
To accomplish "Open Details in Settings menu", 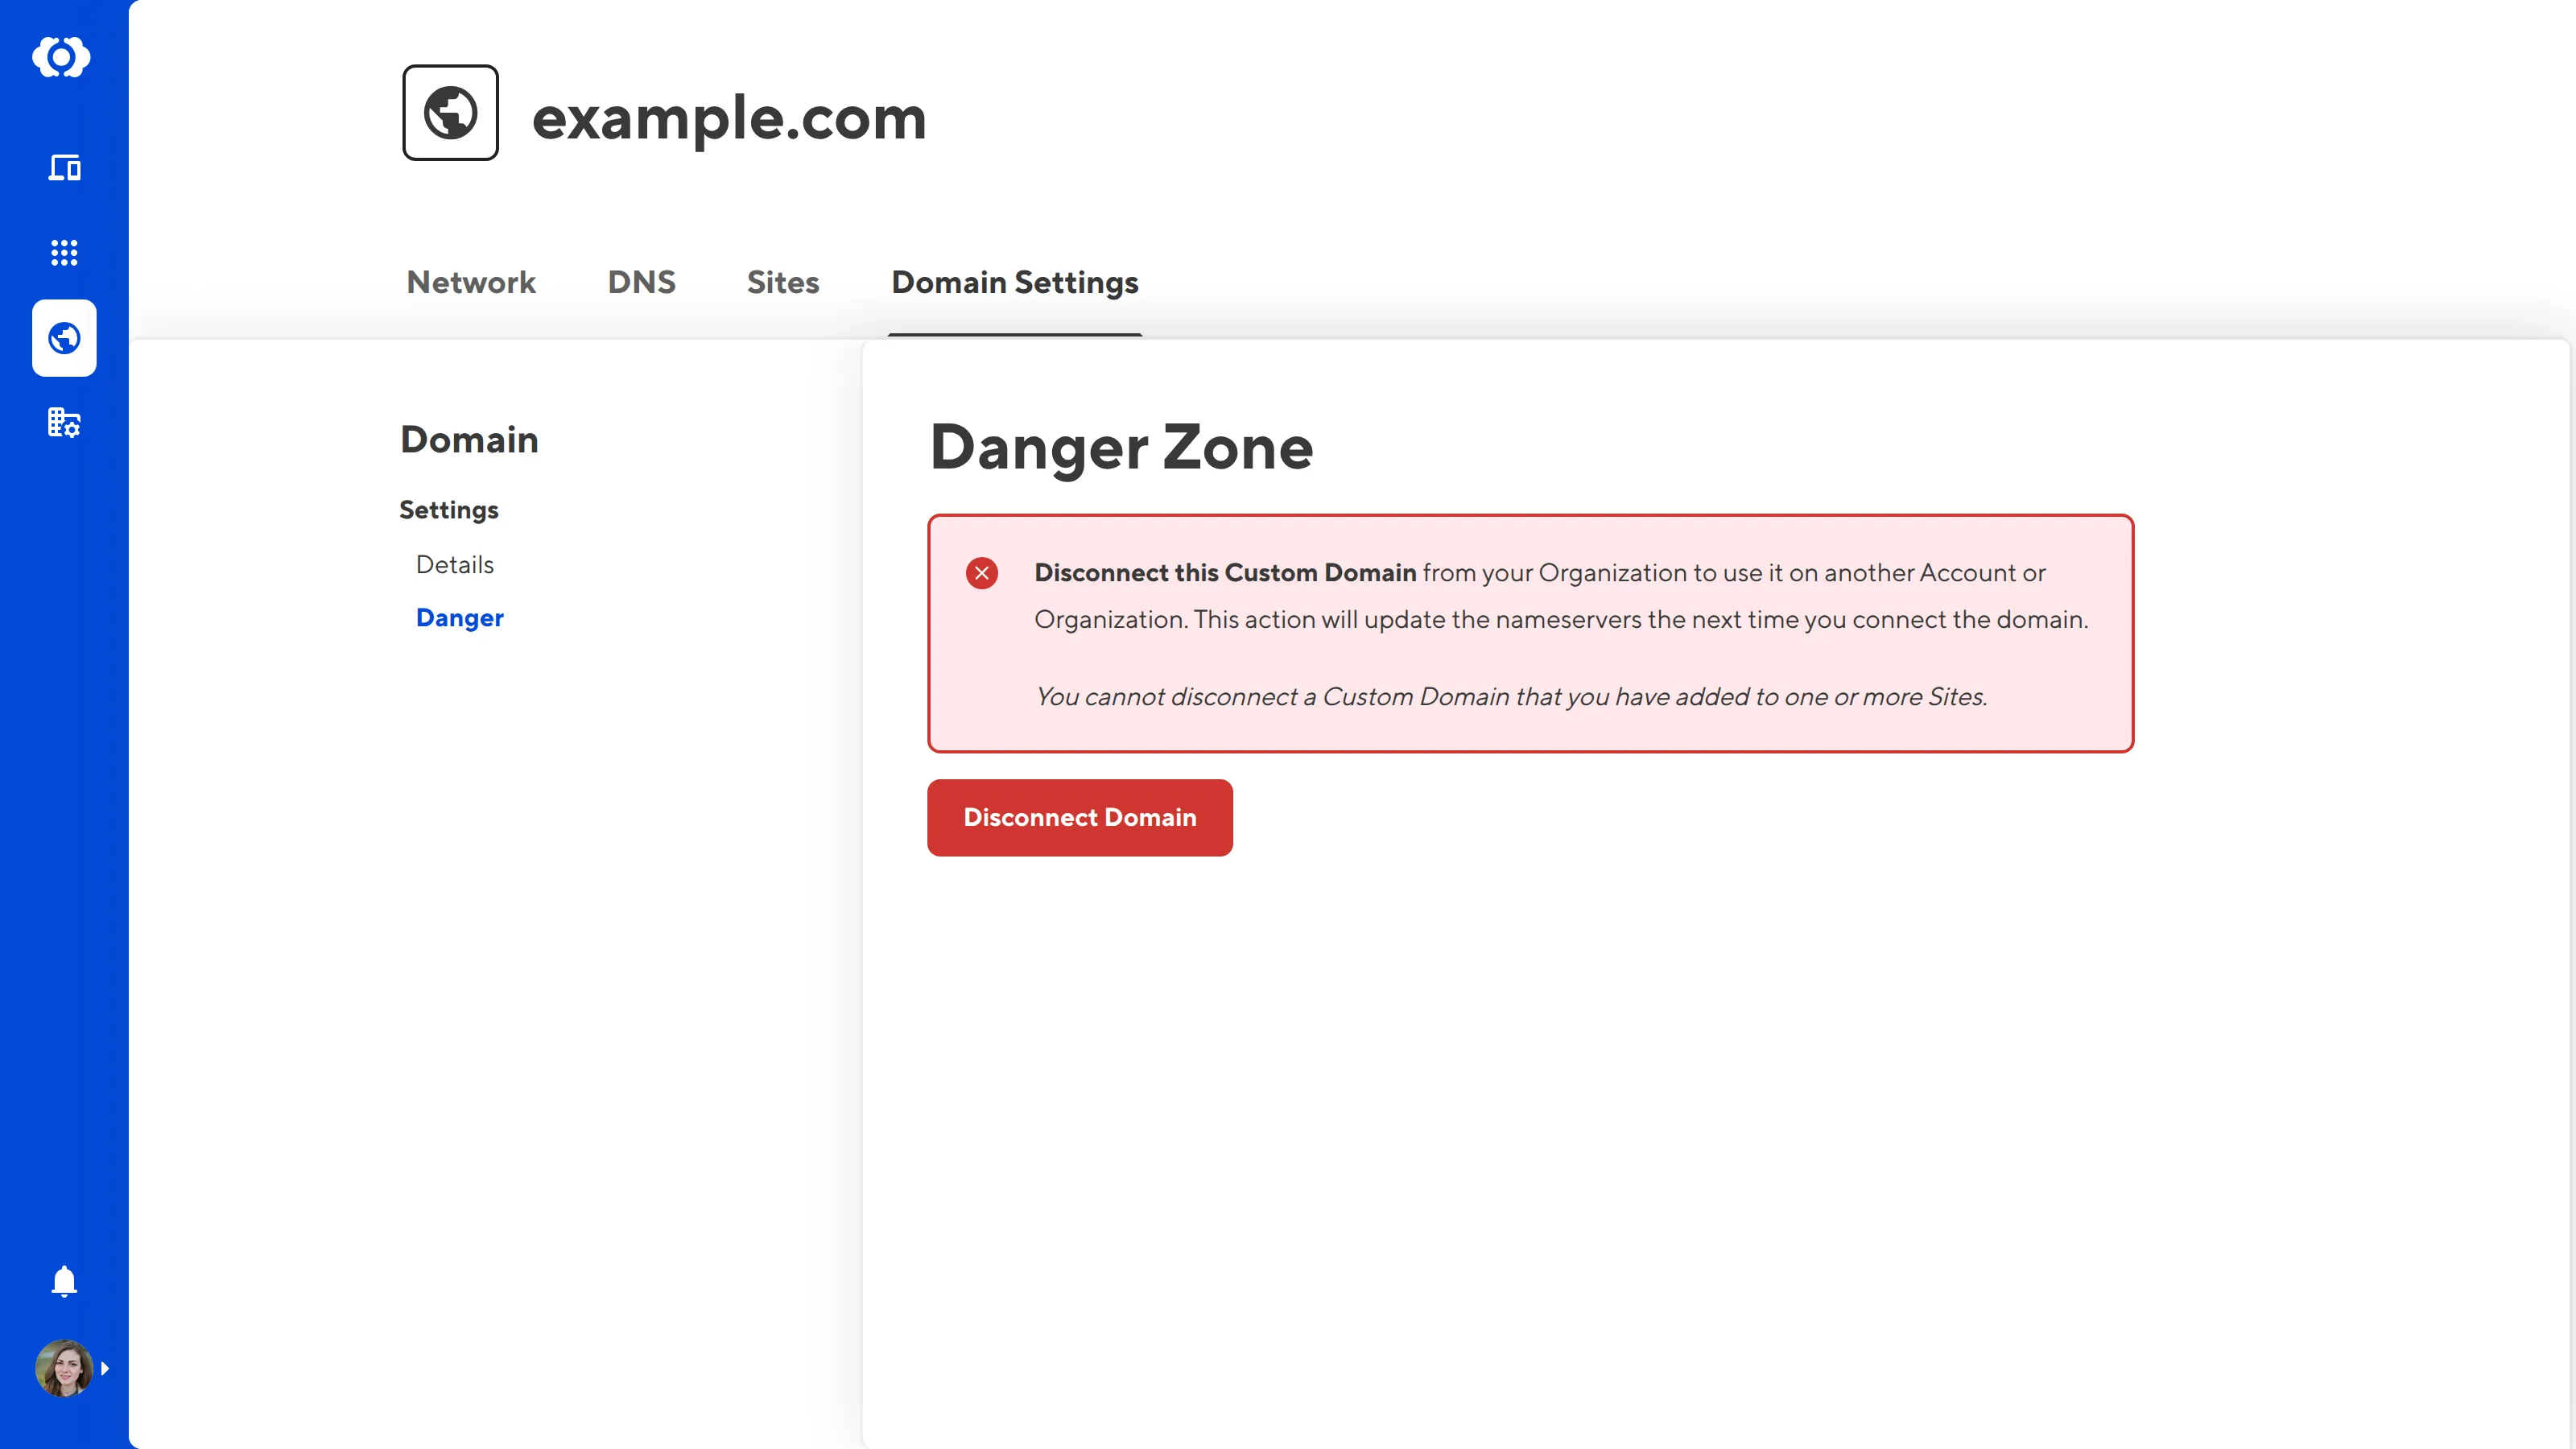I will (454, 564).
